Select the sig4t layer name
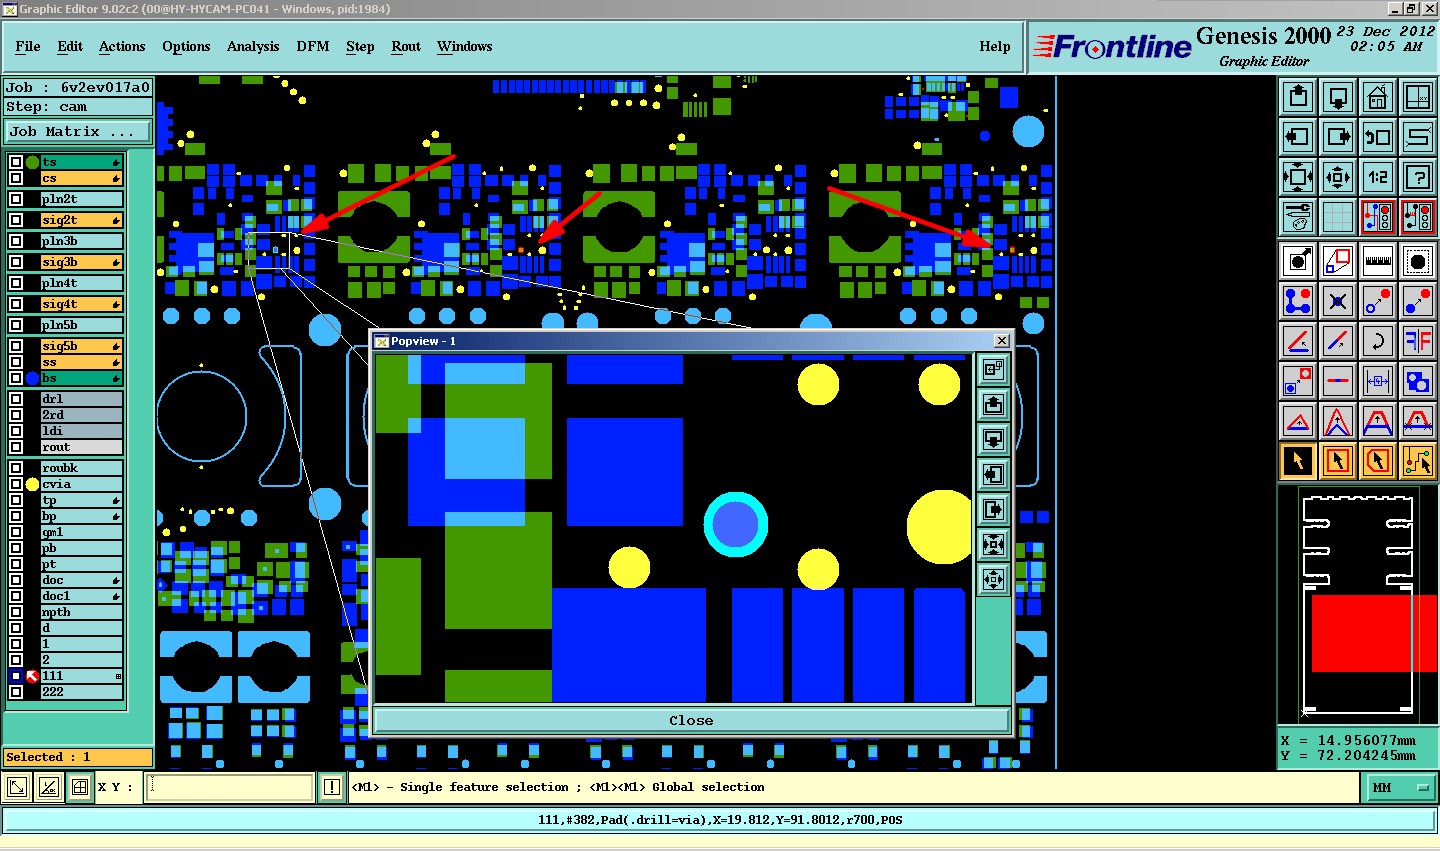This screenshot has width=1440, height=851. [x=82, y=304]
